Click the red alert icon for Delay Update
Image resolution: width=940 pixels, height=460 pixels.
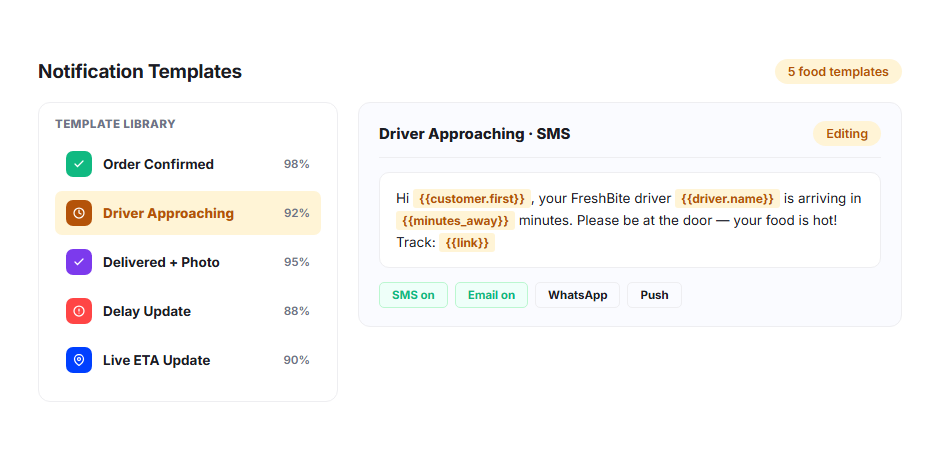coord(79,311)
